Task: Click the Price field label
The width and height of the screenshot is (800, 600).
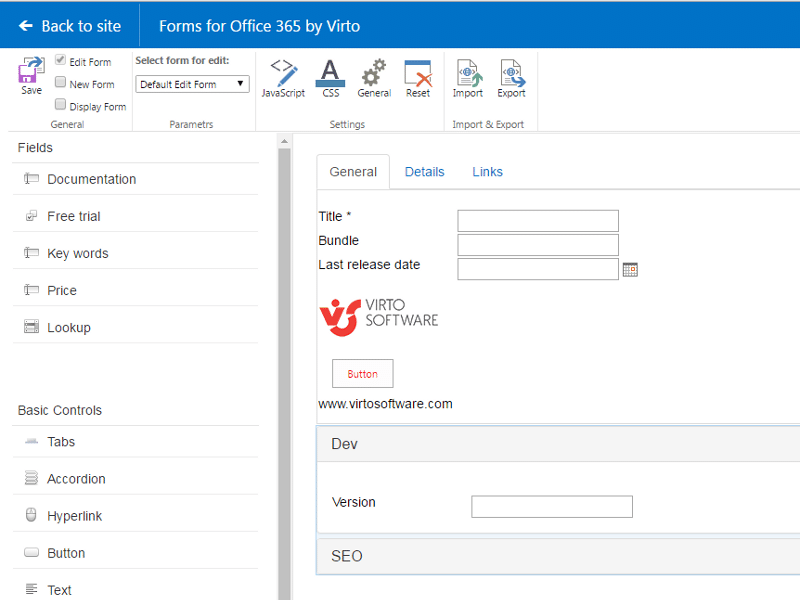Action: (62, 290)
